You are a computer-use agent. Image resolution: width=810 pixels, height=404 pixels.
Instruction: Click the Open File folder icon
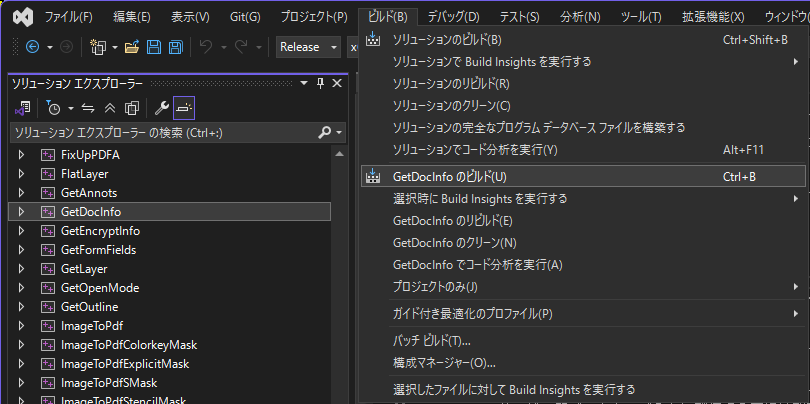point(131,47)
